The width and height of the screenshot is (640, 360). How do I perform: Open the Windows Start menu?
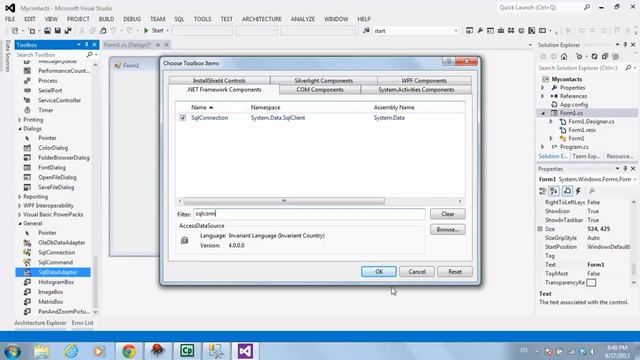click(12, 351)
